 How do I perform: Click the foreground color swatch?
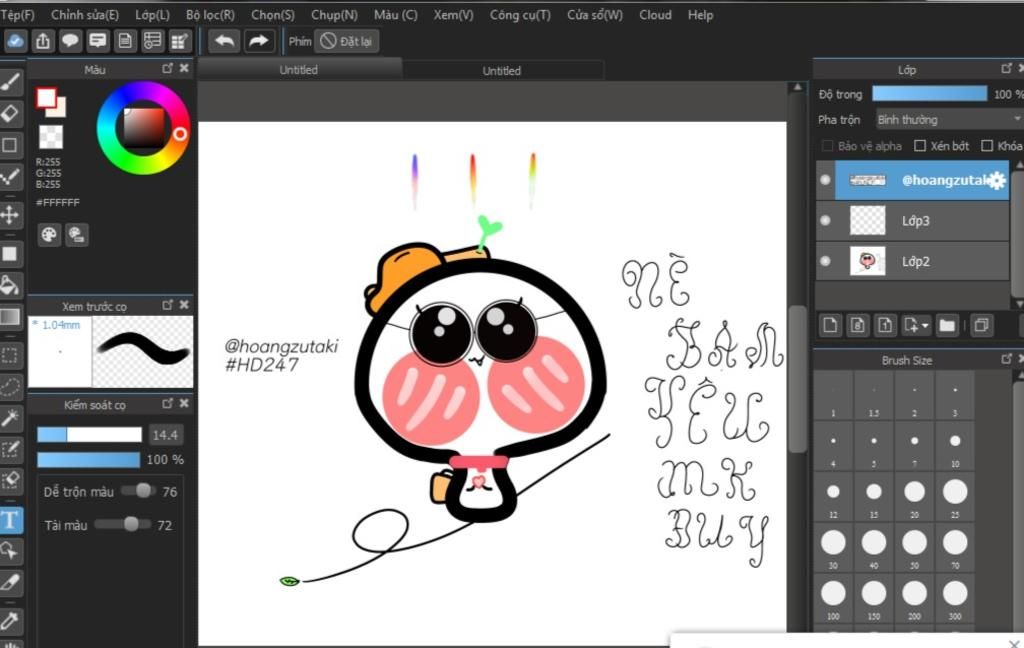46,98
